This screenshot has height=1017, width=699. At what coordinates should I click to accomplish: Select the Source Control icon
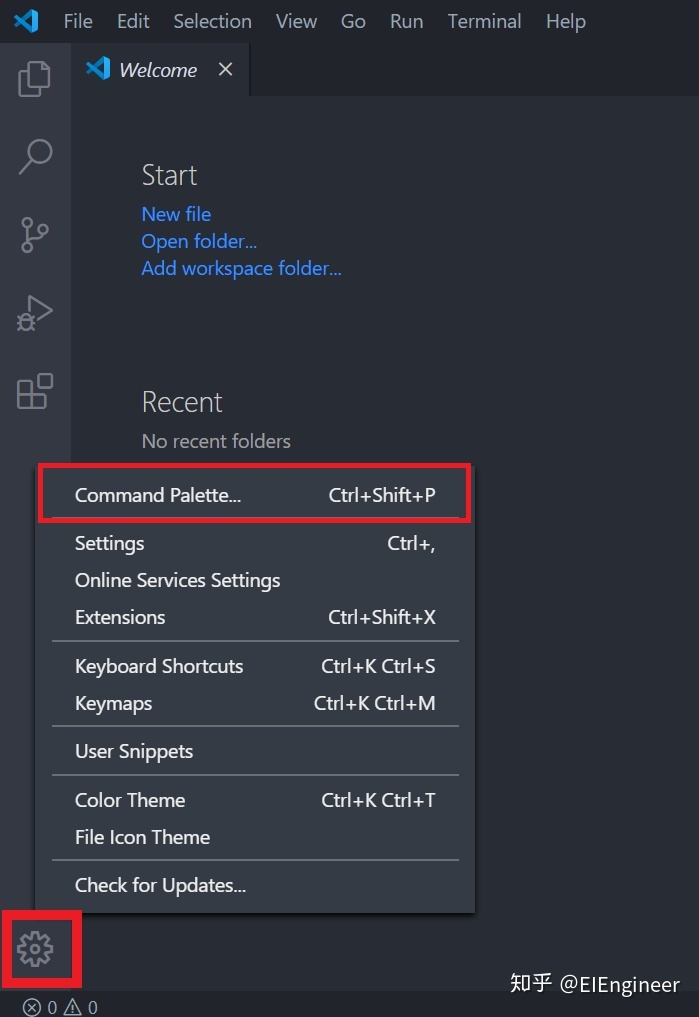click(x=35, y=235)
